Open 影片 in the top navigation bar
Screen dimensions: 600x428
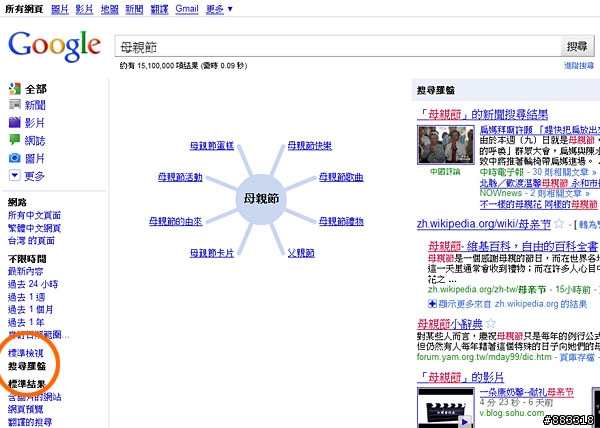coord(84,9)
